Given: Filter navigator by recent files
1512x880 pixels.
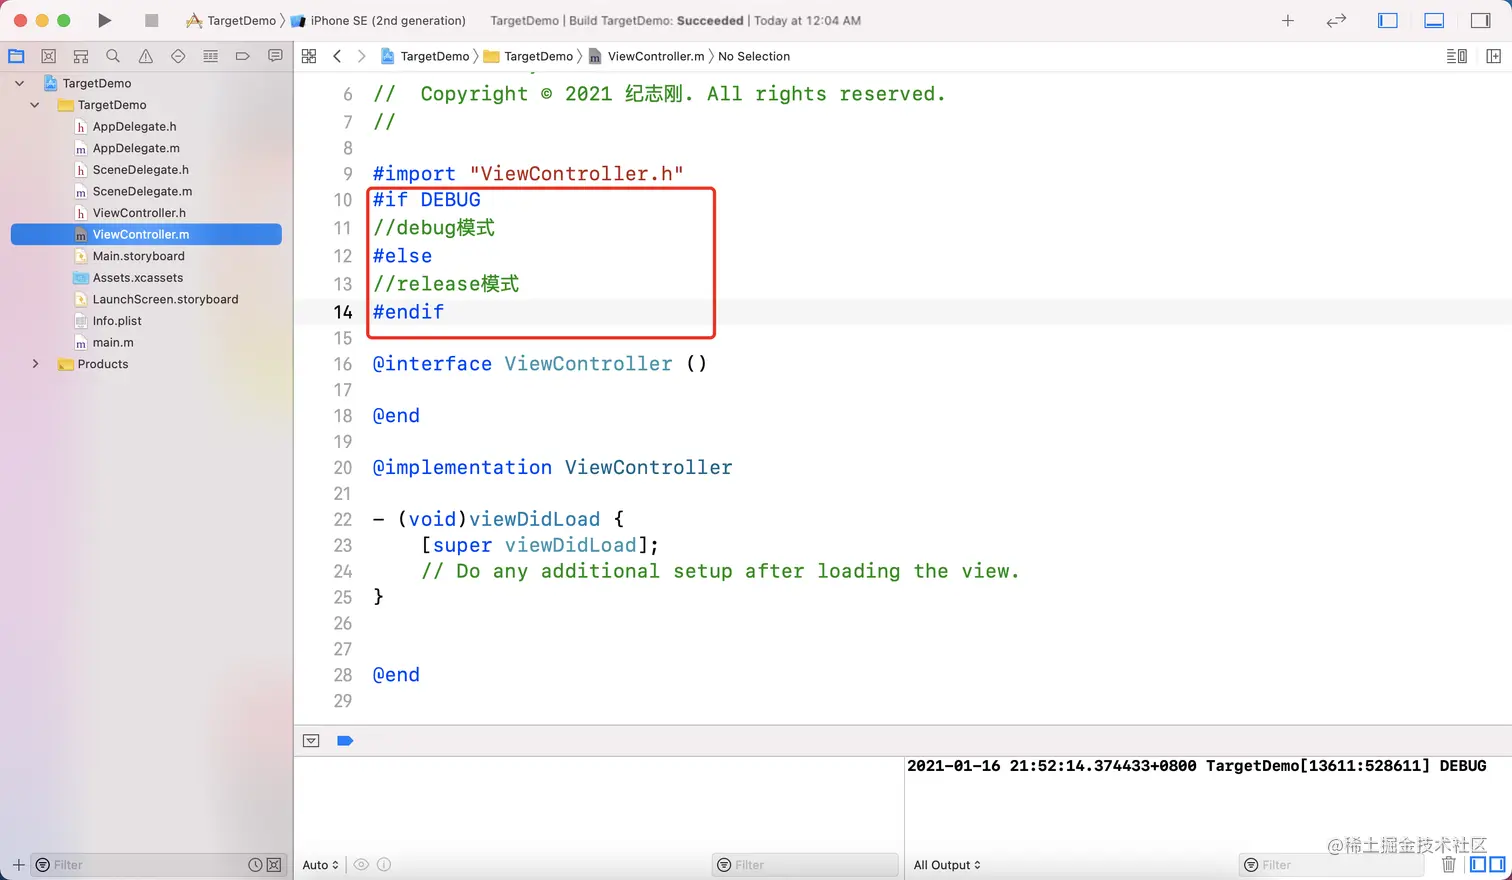Looking at the screenshot, I should tap(256, 865).
